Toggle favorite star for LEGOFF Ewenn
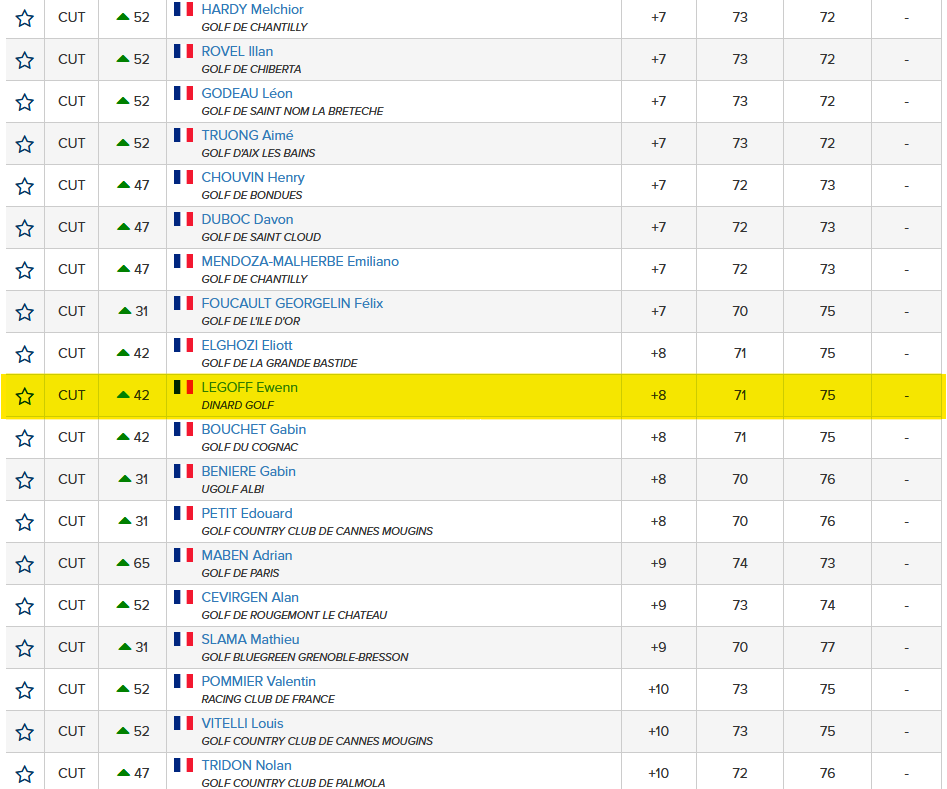This screenshot has height=789, width=947. pyautogui.click(x=25, y=396)
